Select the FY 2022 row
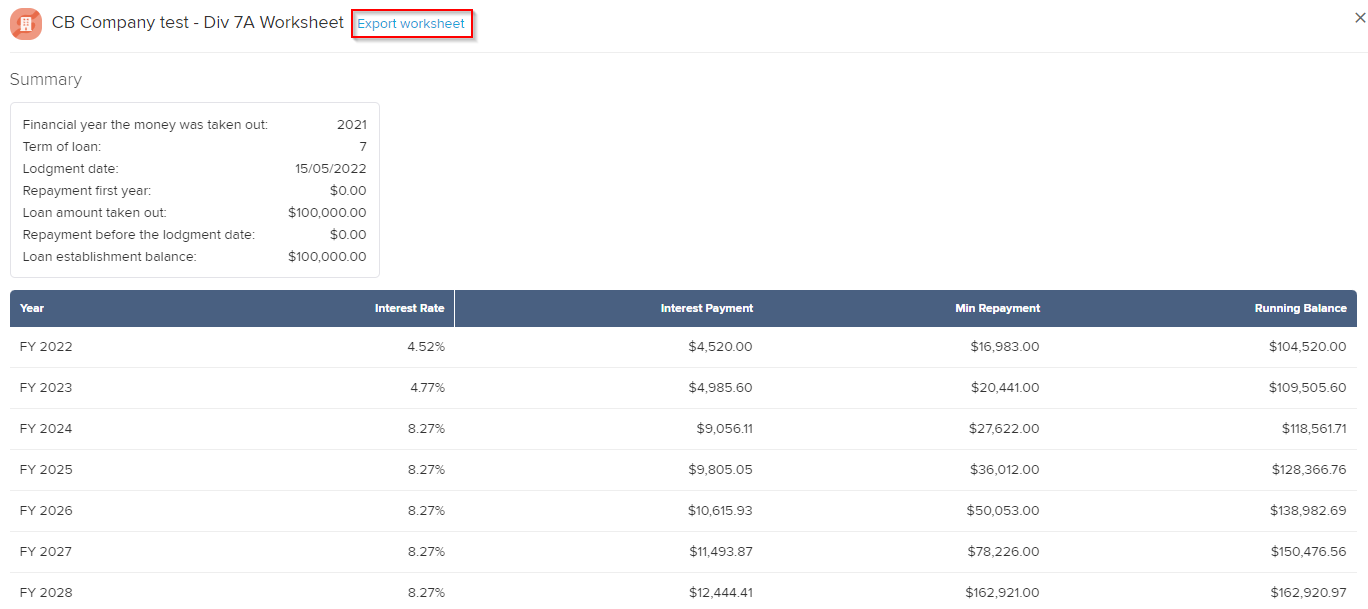Screen dimensions: 1368x609 tap(46, 347)
